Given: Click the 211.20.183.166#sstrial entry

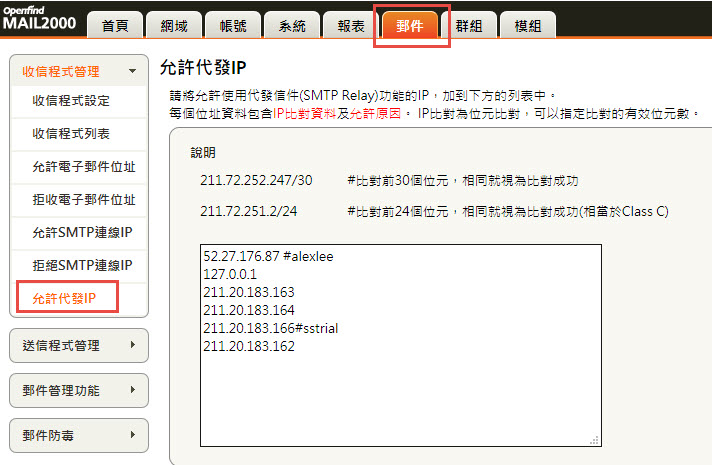Looking at the screenshot, I should [x=271, y=328].
